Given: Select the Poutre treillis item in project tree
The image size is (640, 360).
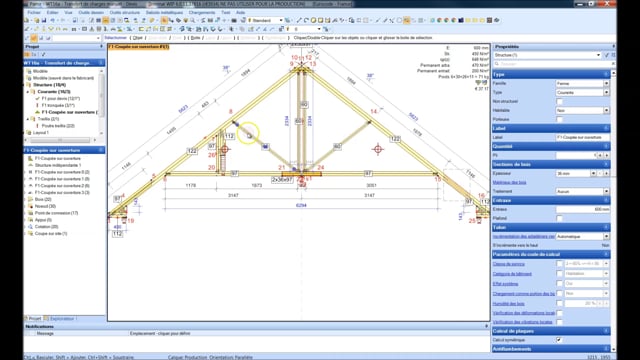Looking at the screenshot, I should click(58, 126).
